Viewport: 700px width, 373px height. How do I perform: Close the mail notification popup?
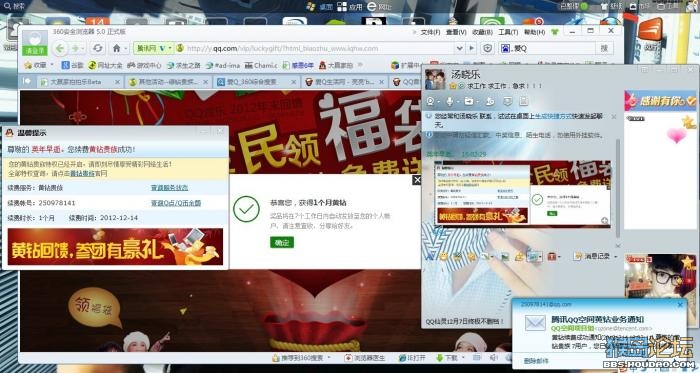pyautogui.click(x=680, y=305)
